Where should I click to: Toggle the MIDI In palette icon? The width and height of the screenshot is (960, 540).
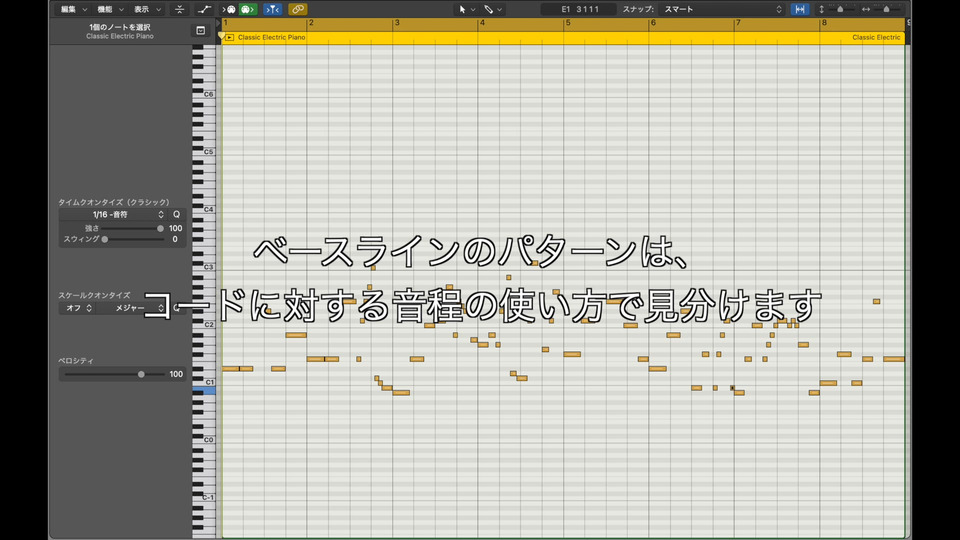tap(230, 9)
